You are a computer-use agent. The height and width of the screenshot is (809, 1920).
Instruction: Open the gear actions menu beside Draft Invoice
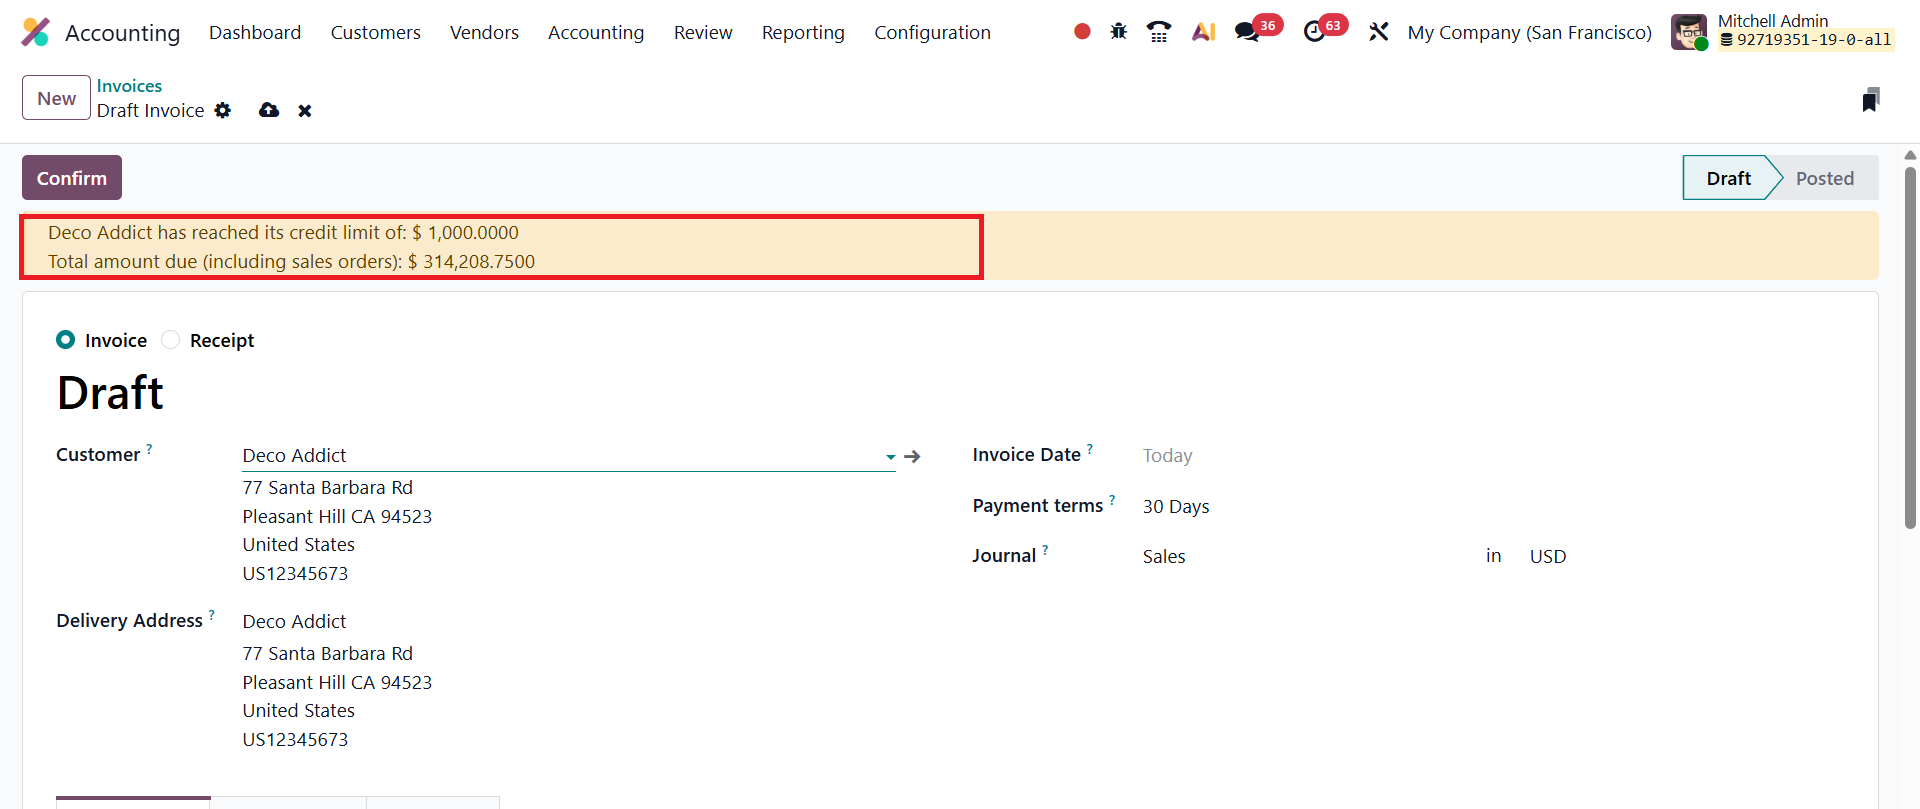[x=223, y=110]
